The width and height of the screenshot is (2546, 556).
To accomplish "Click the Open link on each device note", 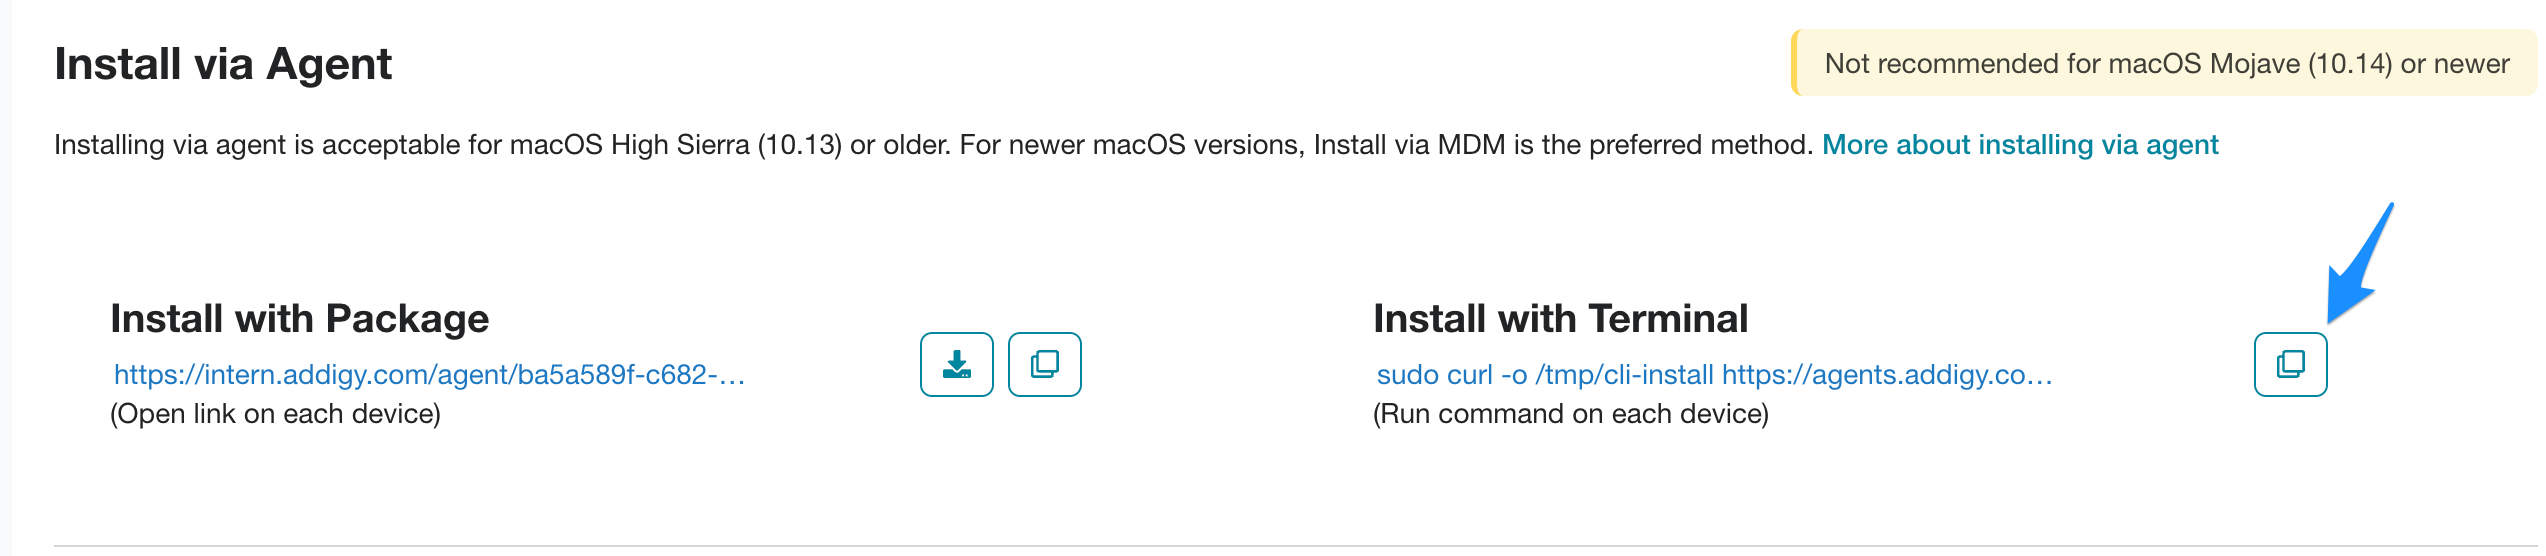I will tap(275, 414).
